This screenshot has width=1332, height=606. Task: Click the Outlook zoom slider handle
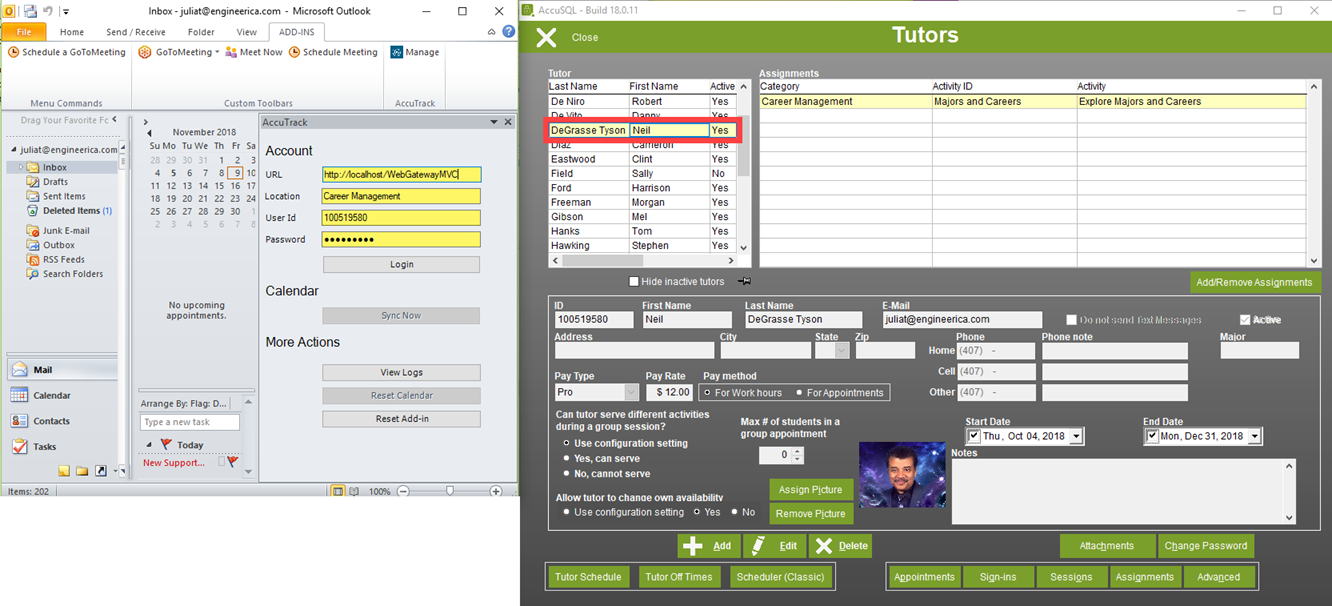tap(450, 492)
